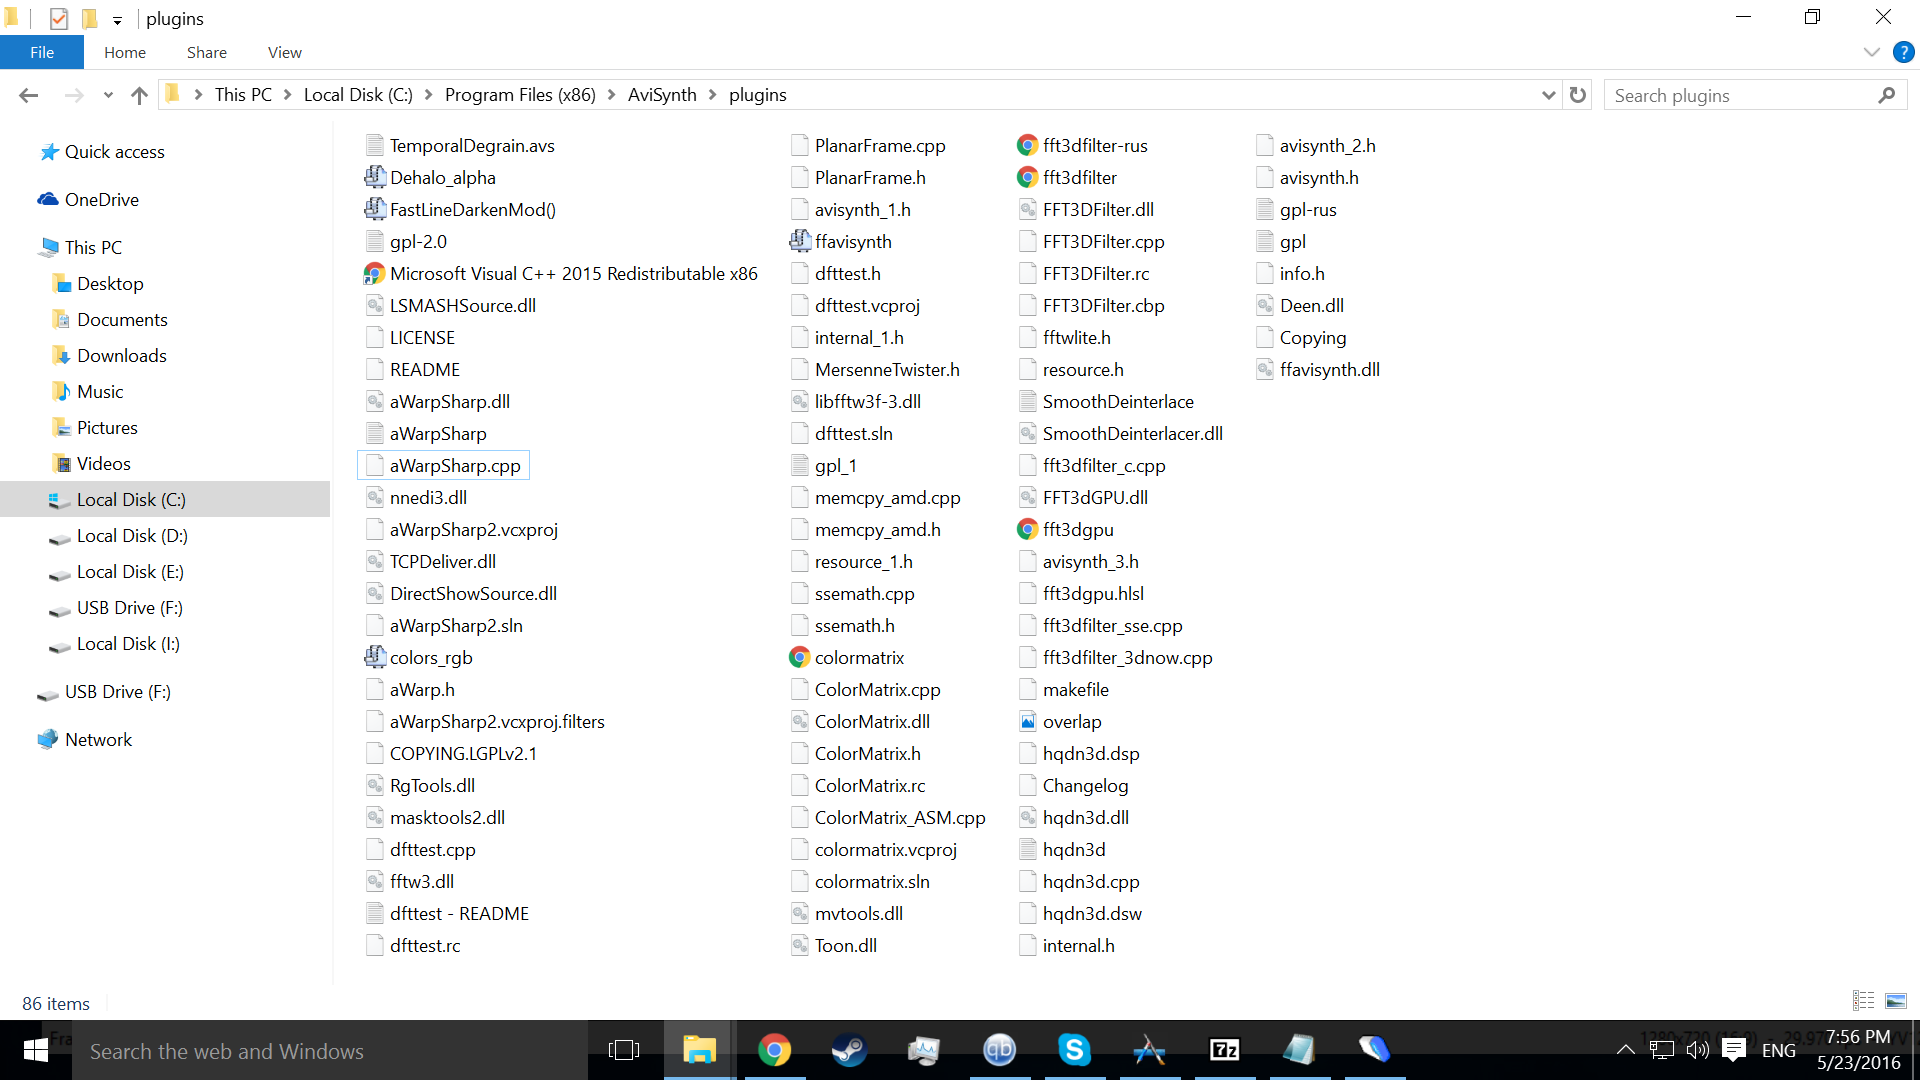This screenshot has height=1080, width=1920.
Task: Open Chrome from the taskbar
Action: click(774, 1050)
